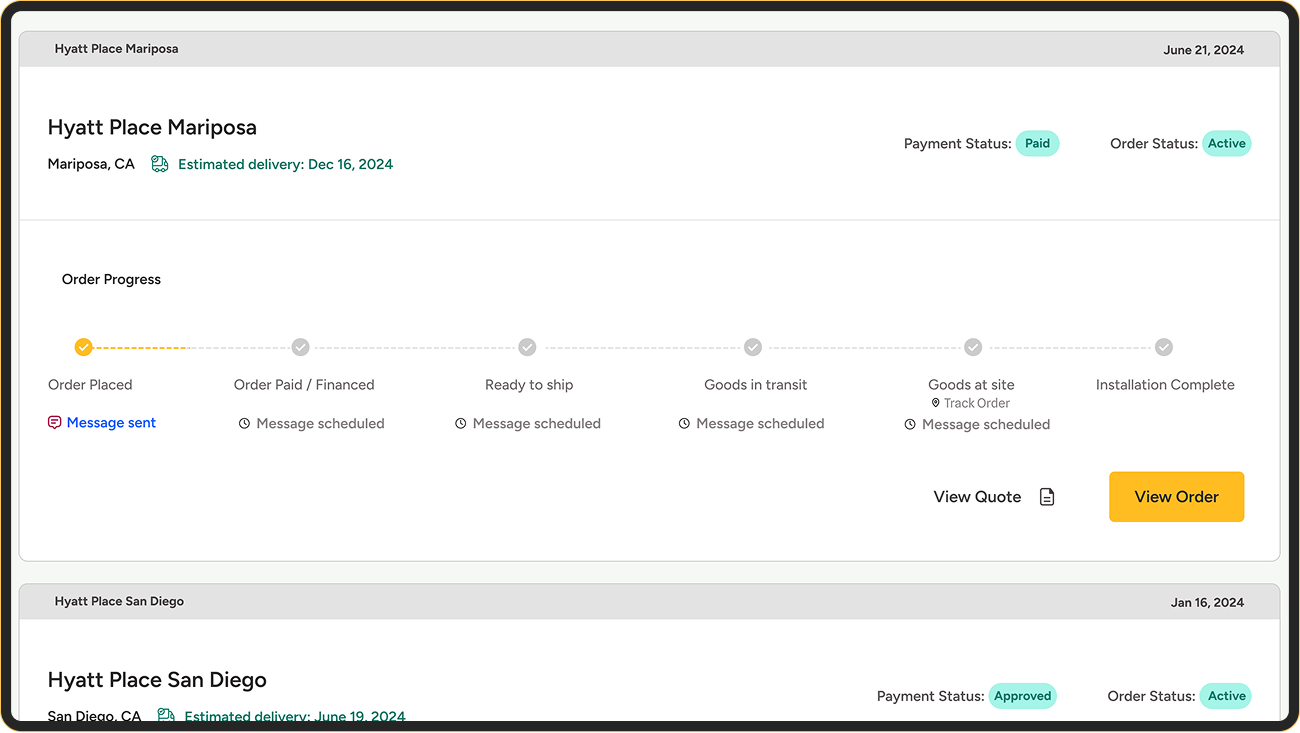The image size is (1300, 733).
Task: Click the red message icon under Order Placed
Action: tap(55, 423)
